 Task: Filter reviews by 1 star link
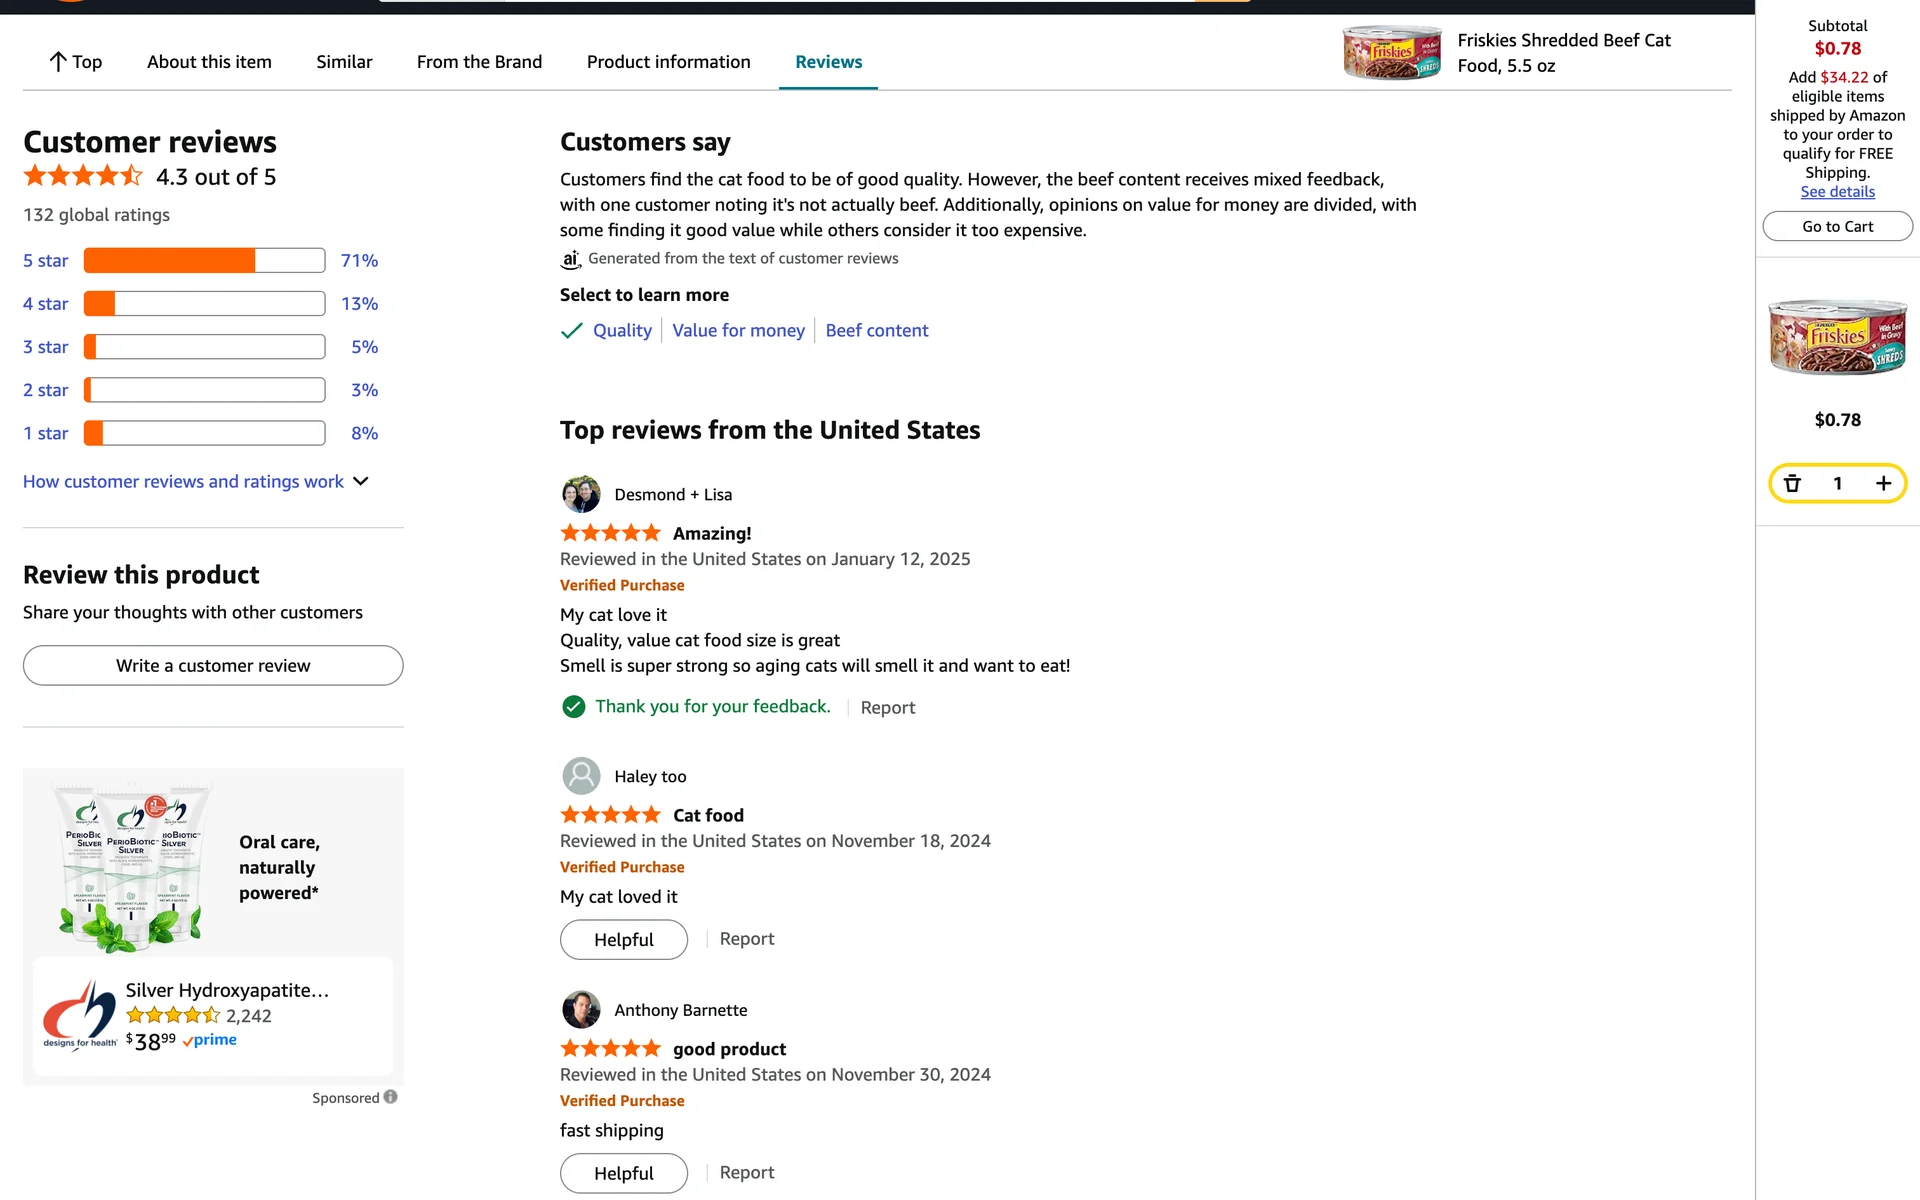46,434
